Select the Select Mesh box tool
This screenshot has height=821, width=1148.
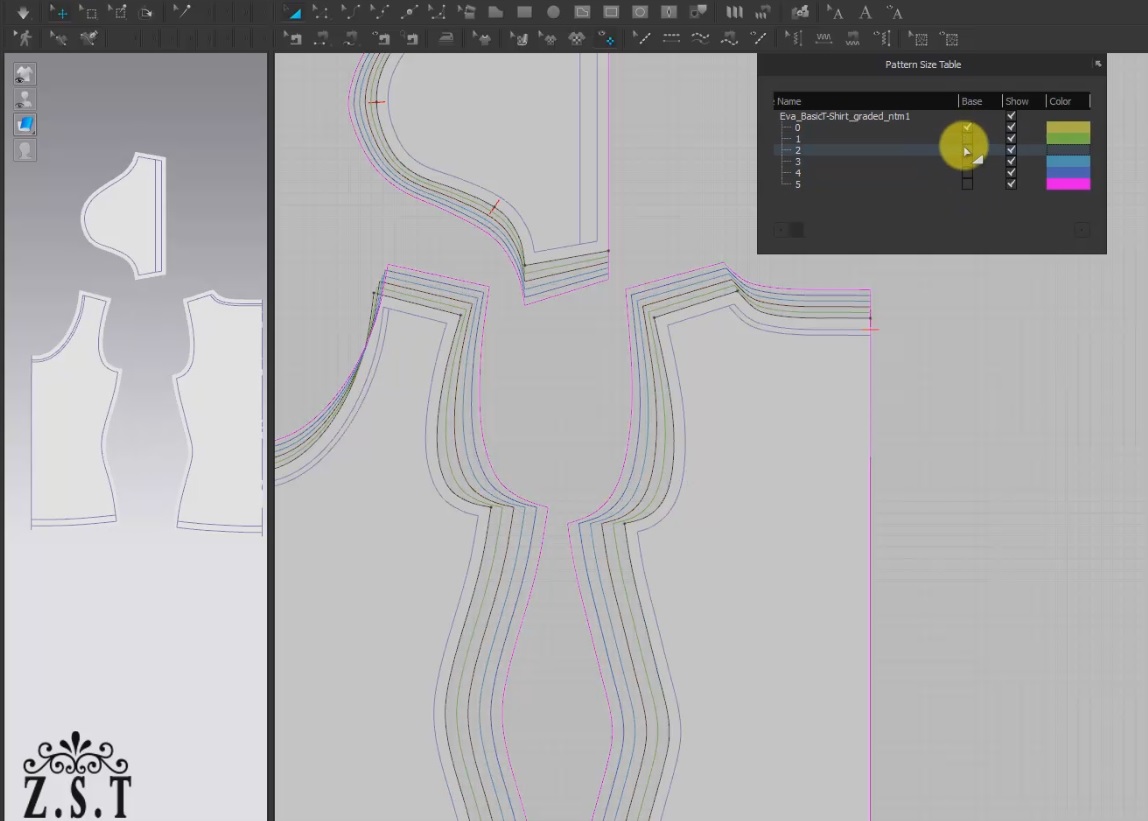click(88, 12)
